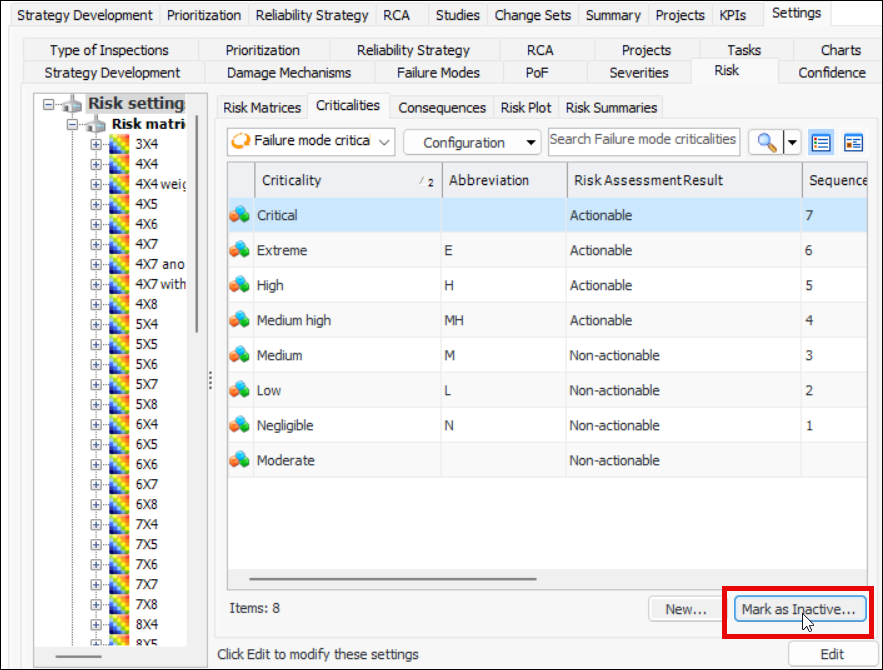Screen dimensions: 883x670
Task: Switch to the Consequences tab
Action: pos(441,108)
